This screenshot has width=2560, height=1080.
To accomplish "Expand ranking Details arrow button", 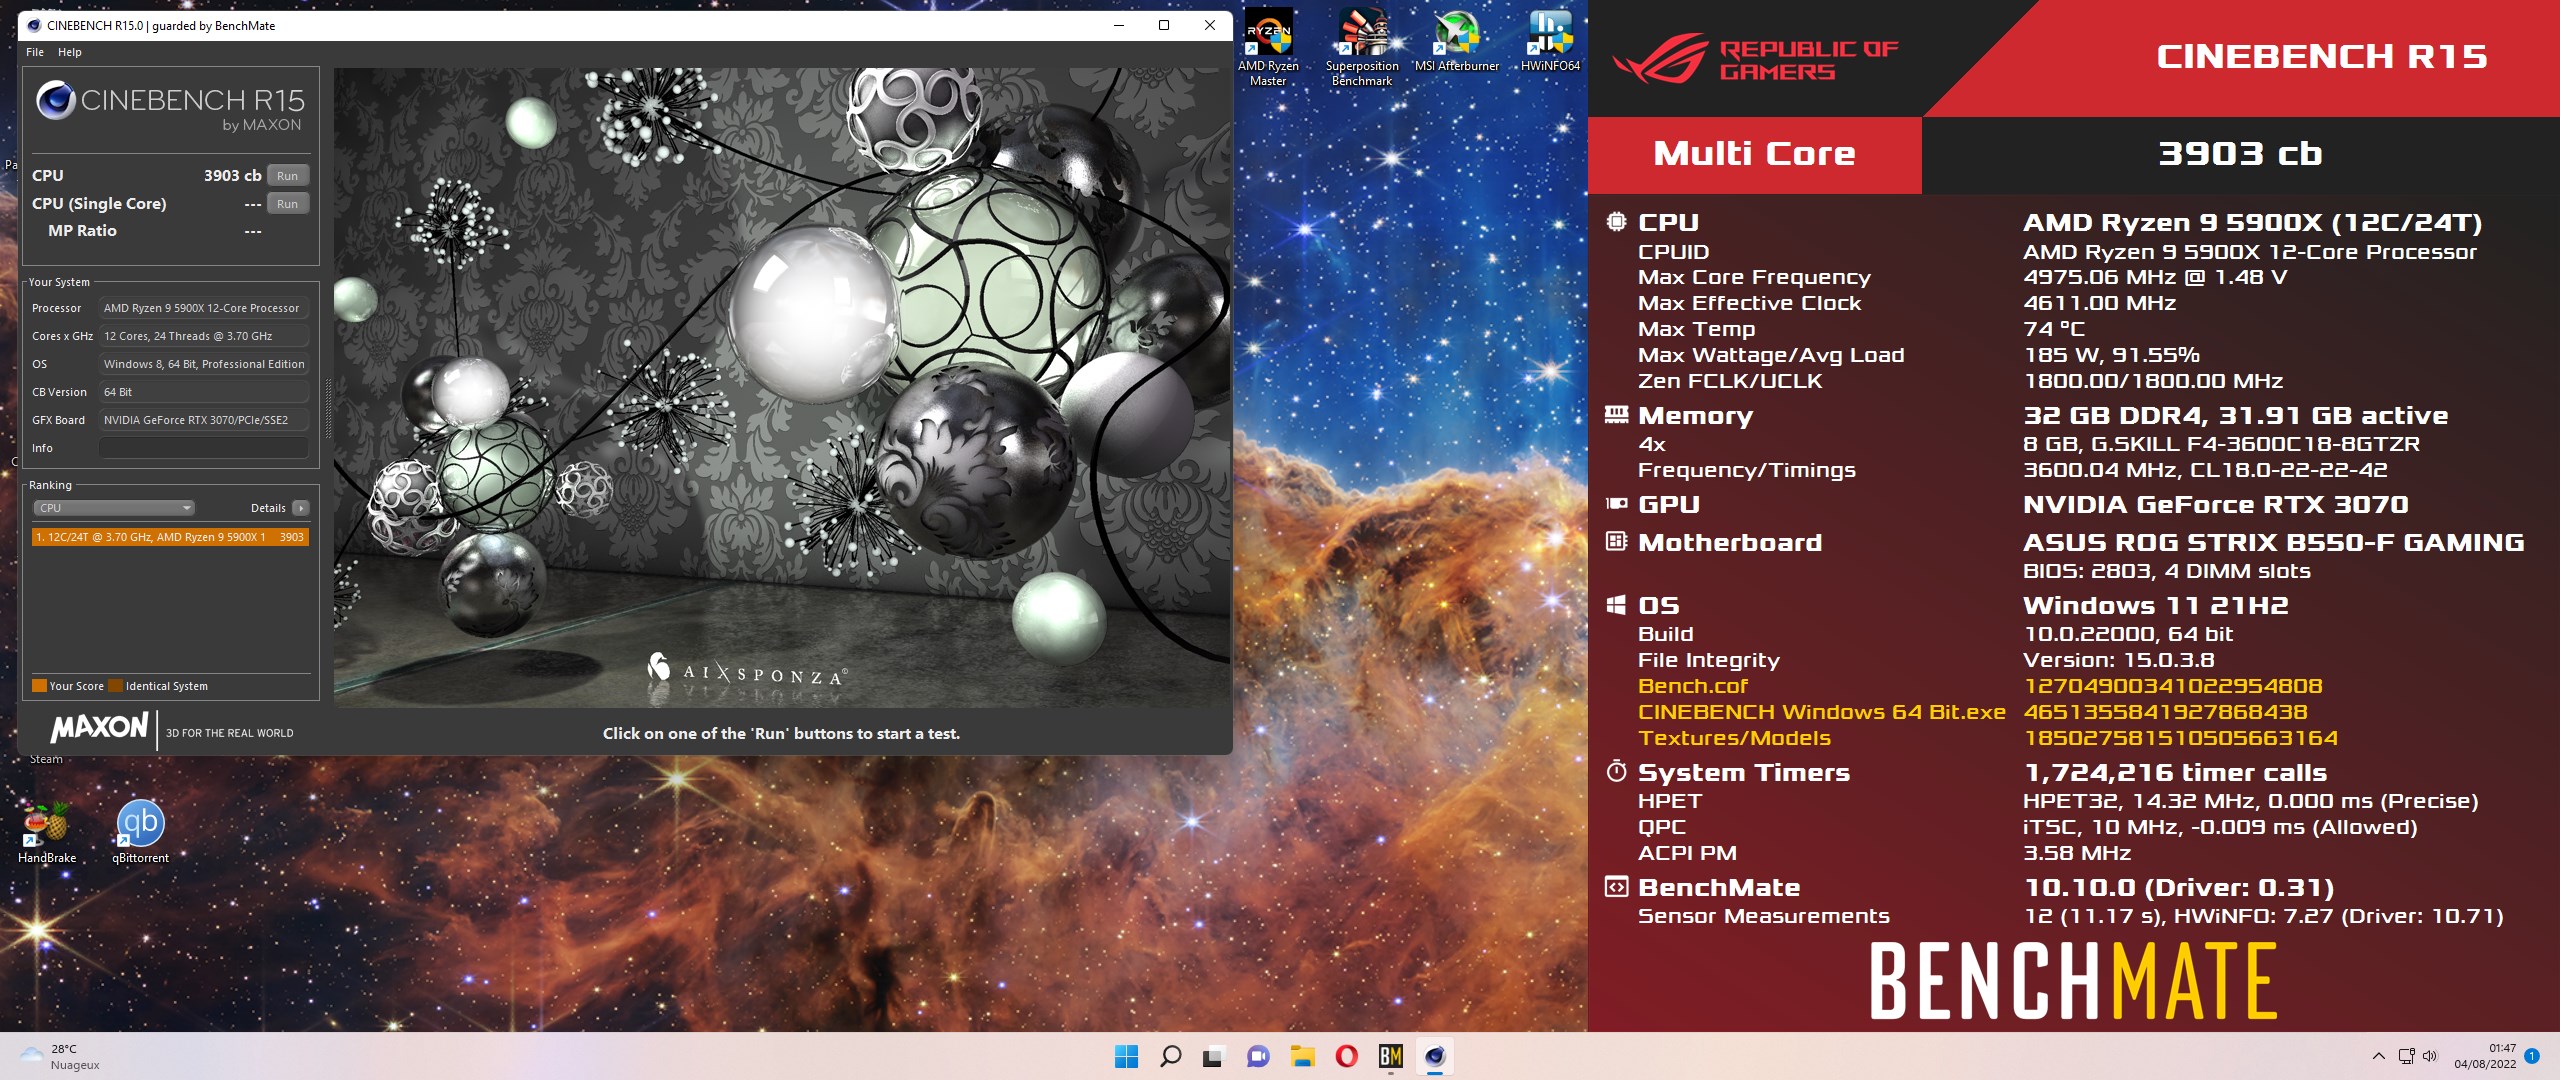I will (300, 508).
